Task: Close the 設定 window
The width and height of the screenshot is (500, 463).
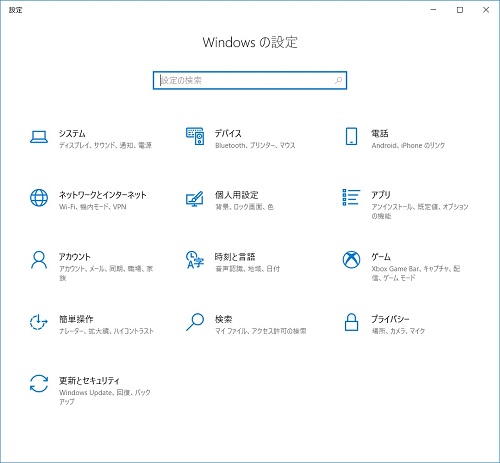Action: click(486, 10)
